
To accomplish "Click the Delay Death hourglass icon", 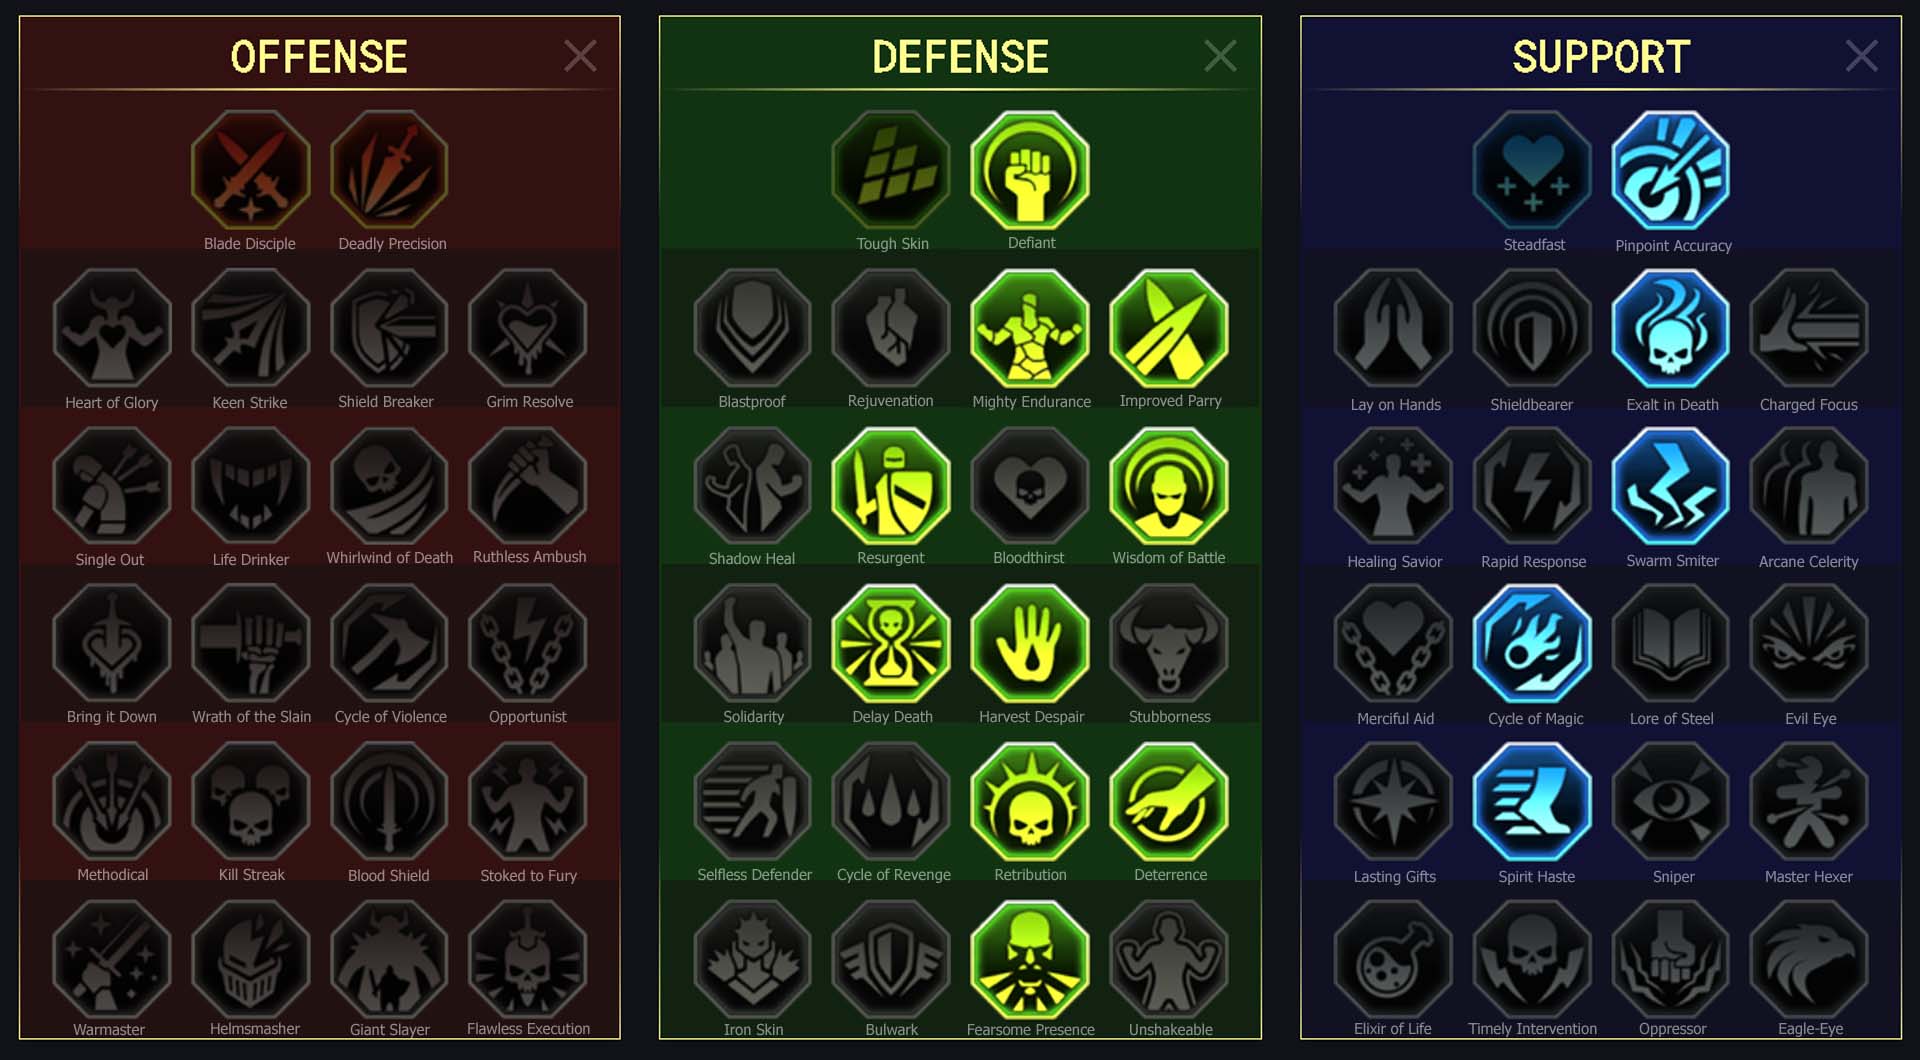I will click(891, 644).
